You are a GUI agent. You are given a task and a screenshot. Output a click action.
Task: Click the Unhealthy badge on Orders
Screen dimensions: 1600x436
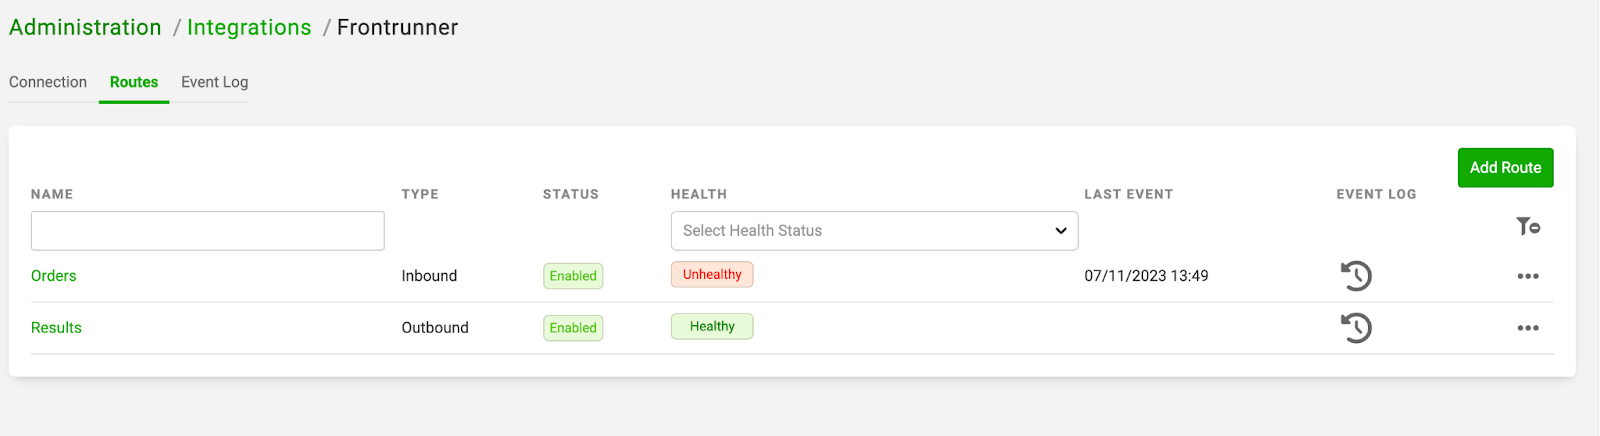point(712,275)
